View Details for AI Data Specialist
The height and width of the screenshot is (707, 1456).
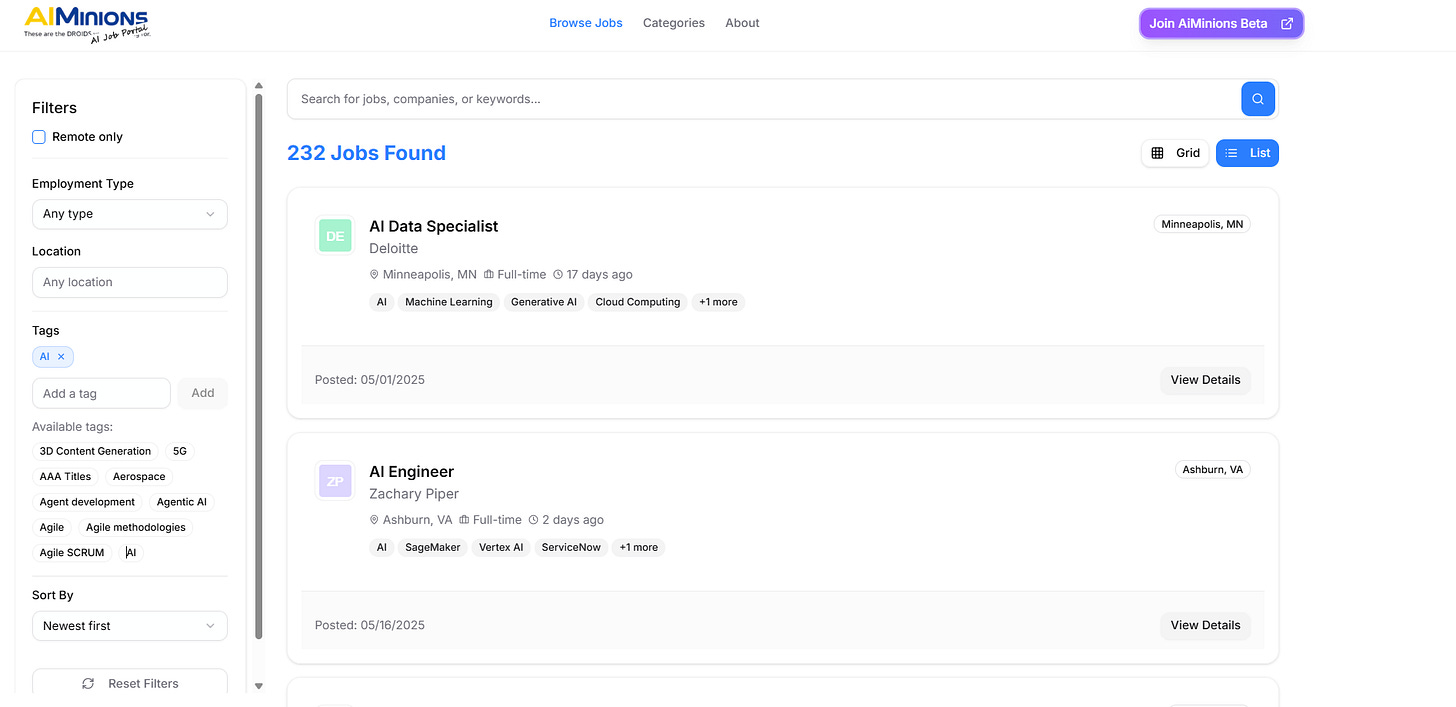click(1205, 380)
